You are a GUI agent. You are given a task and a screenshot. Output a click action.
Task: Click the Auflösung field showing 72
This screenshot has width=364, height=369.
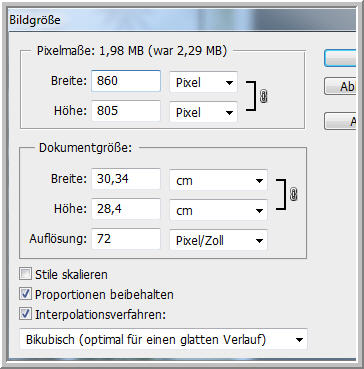click(x=126, y=239)
